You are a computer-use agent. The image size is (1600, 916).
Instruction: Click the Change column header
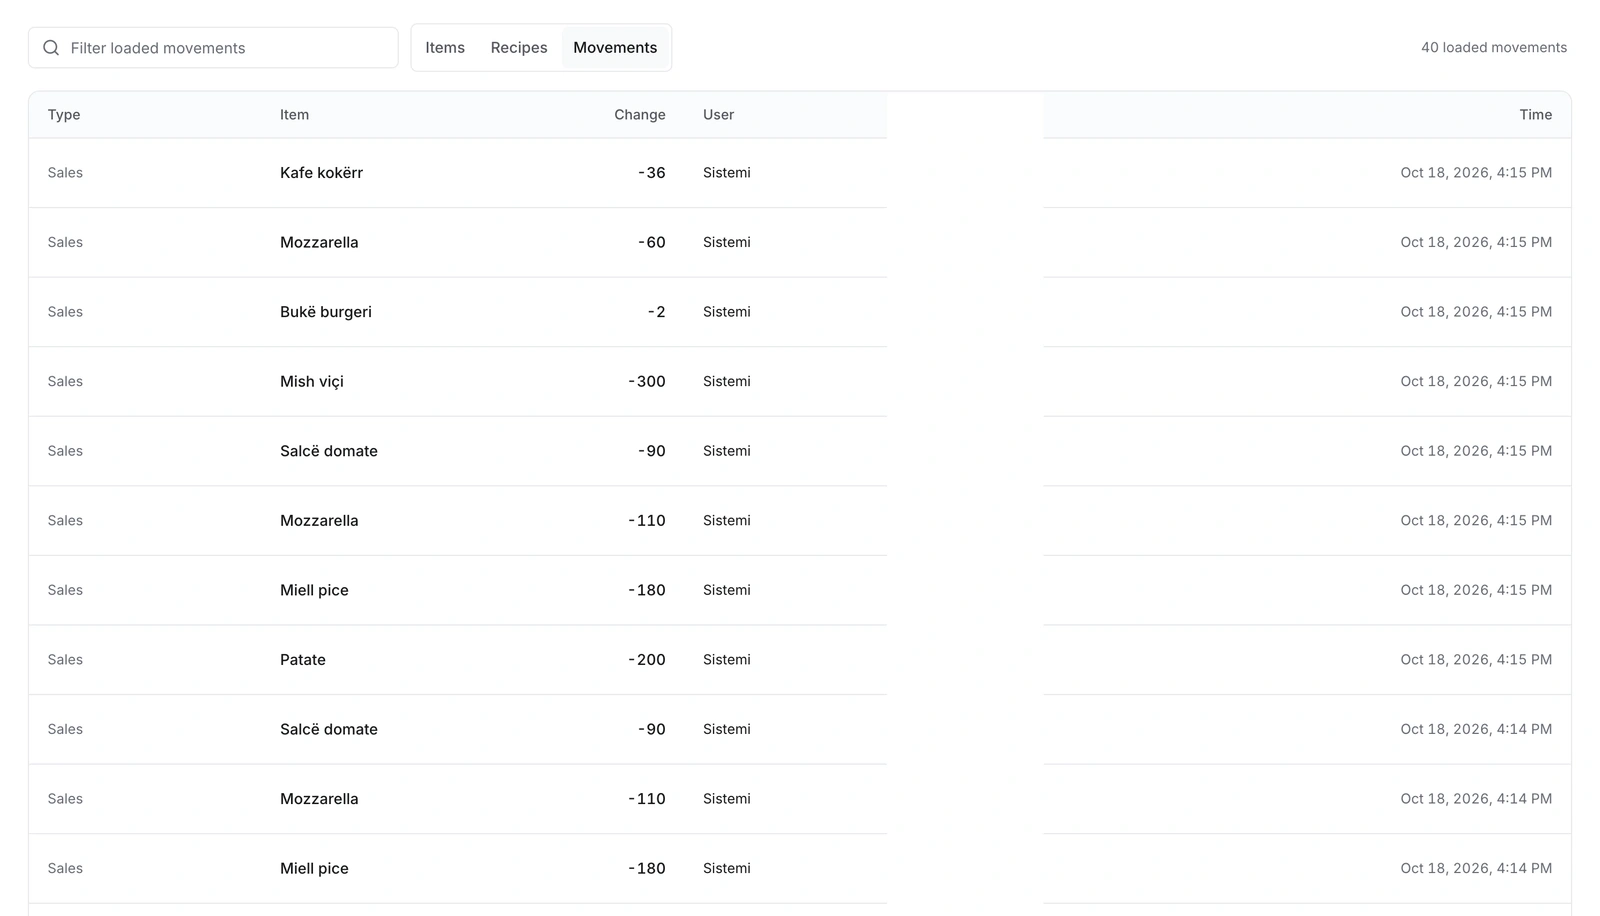640,115
